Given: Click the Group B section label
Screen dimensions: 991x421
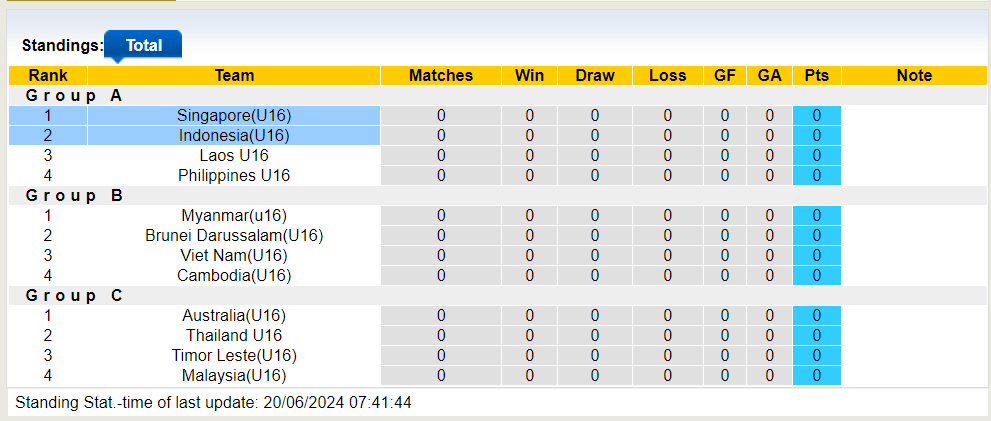Looking at the screenshot, I should (x=74, y=196).
